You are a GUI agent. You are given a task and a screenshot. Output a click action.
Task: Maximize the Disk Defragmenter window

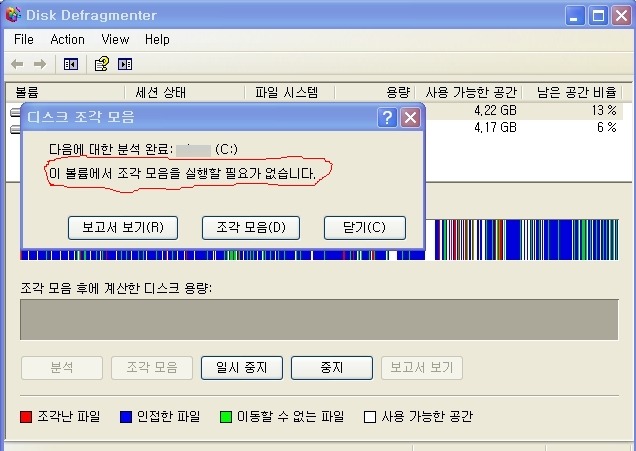point(598,15)
